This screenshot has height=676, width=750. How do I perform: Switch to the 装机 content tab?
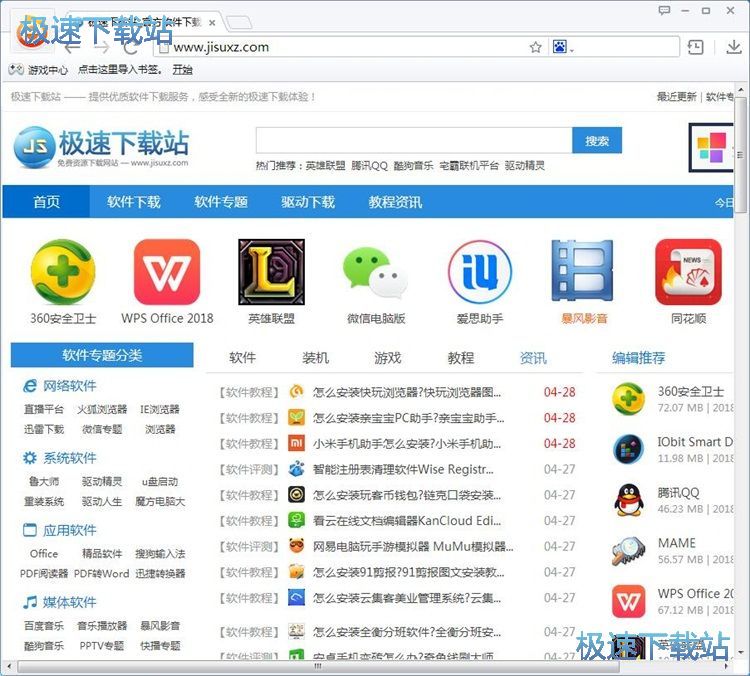[315, 358]
